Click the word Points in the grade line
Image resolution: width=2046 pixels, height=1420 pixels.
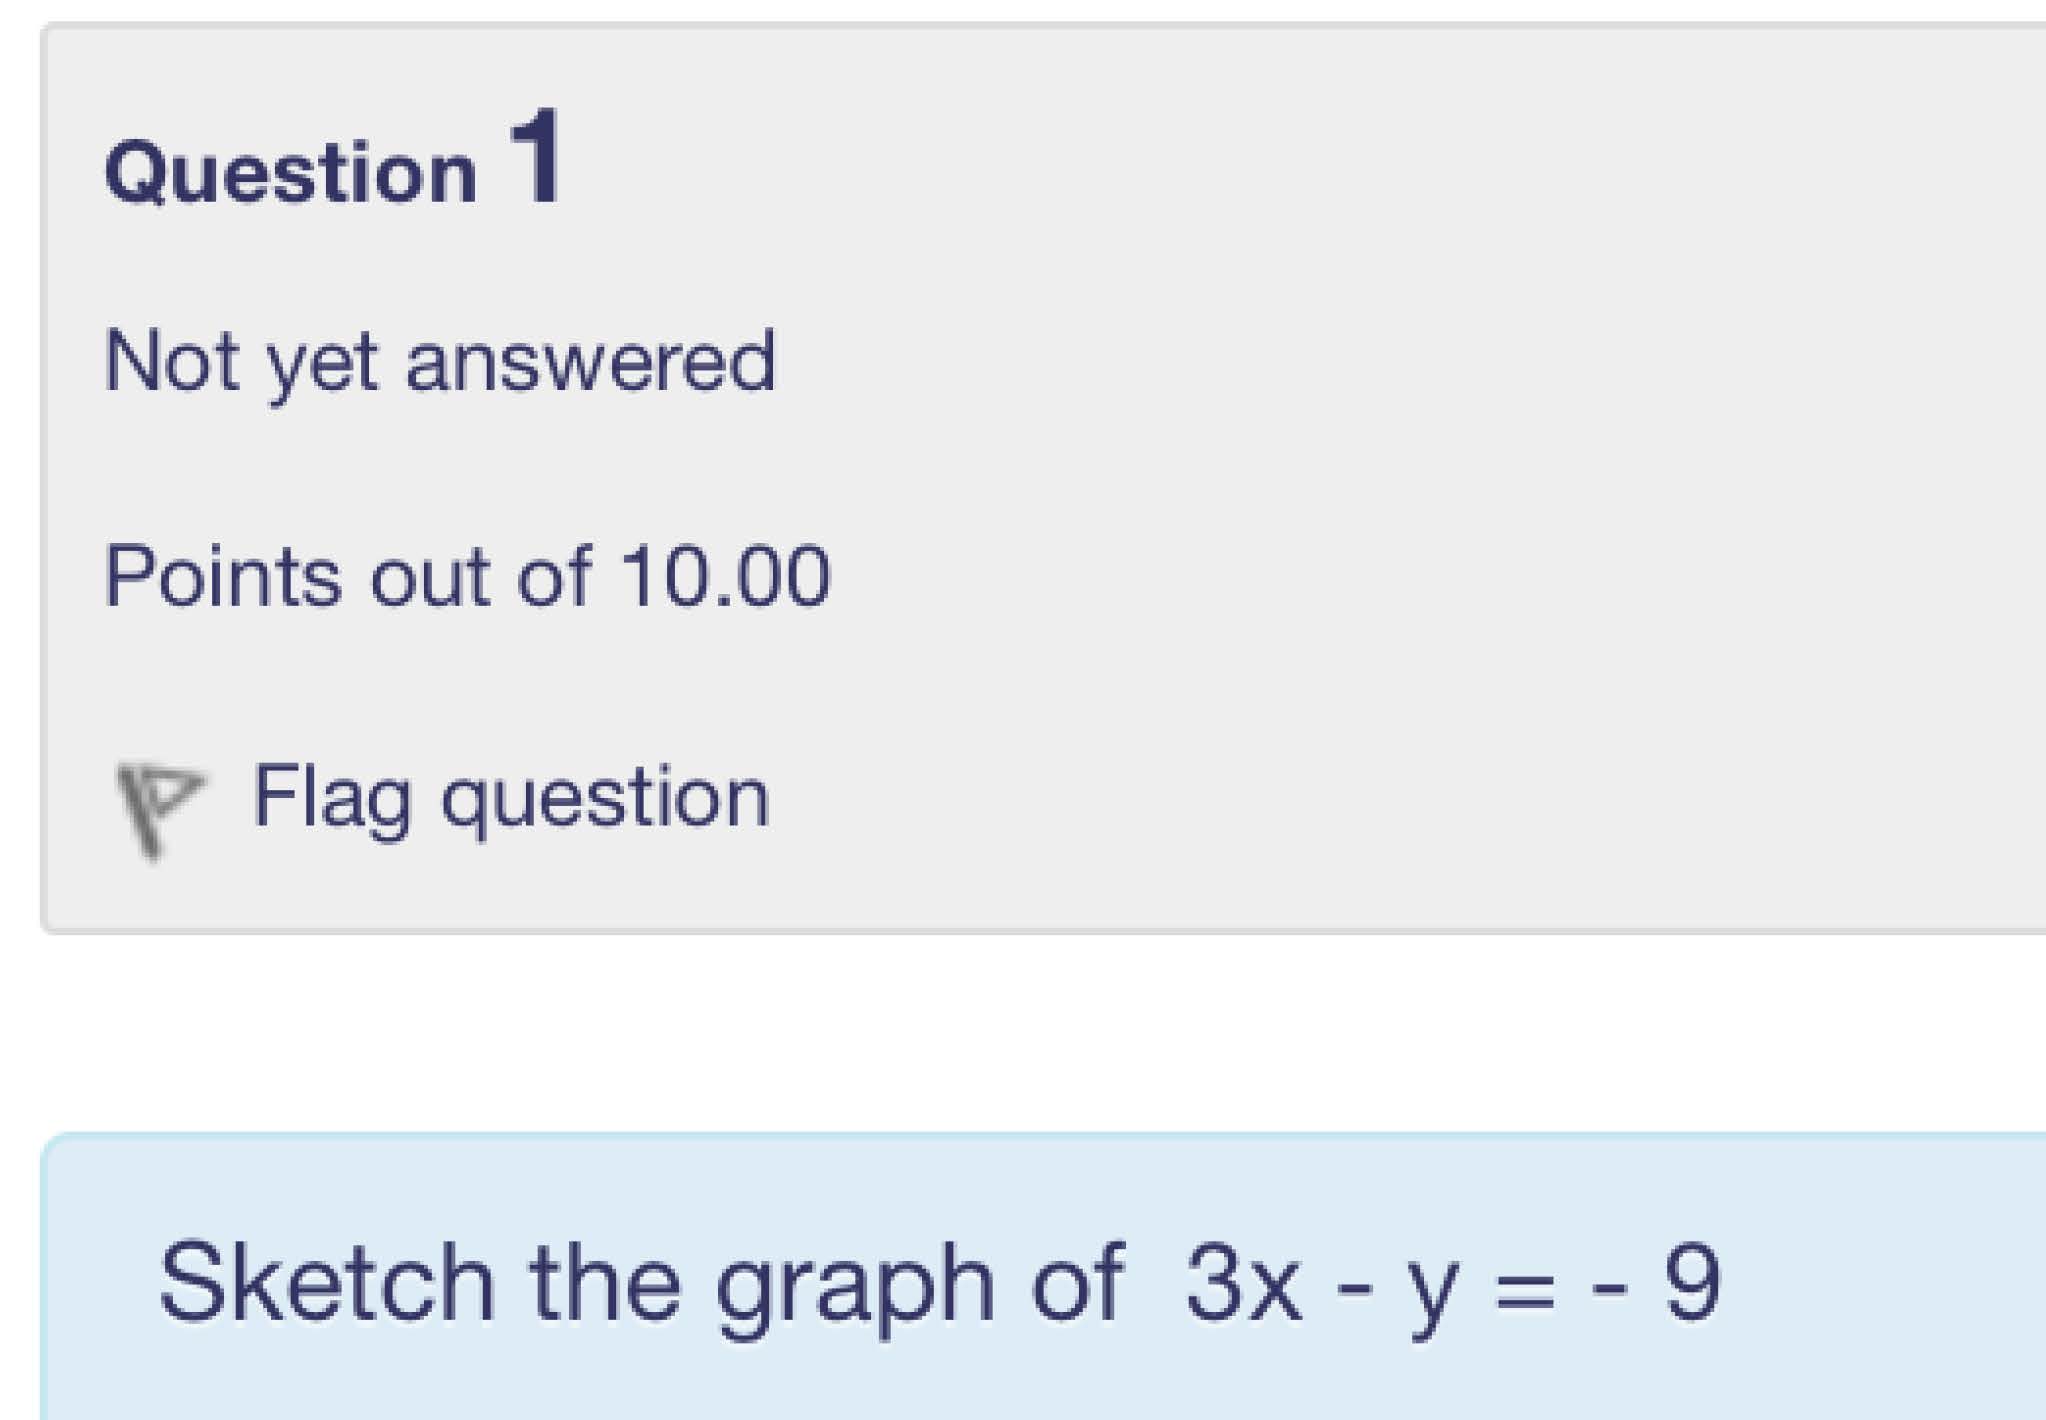[x=222, y=577]
